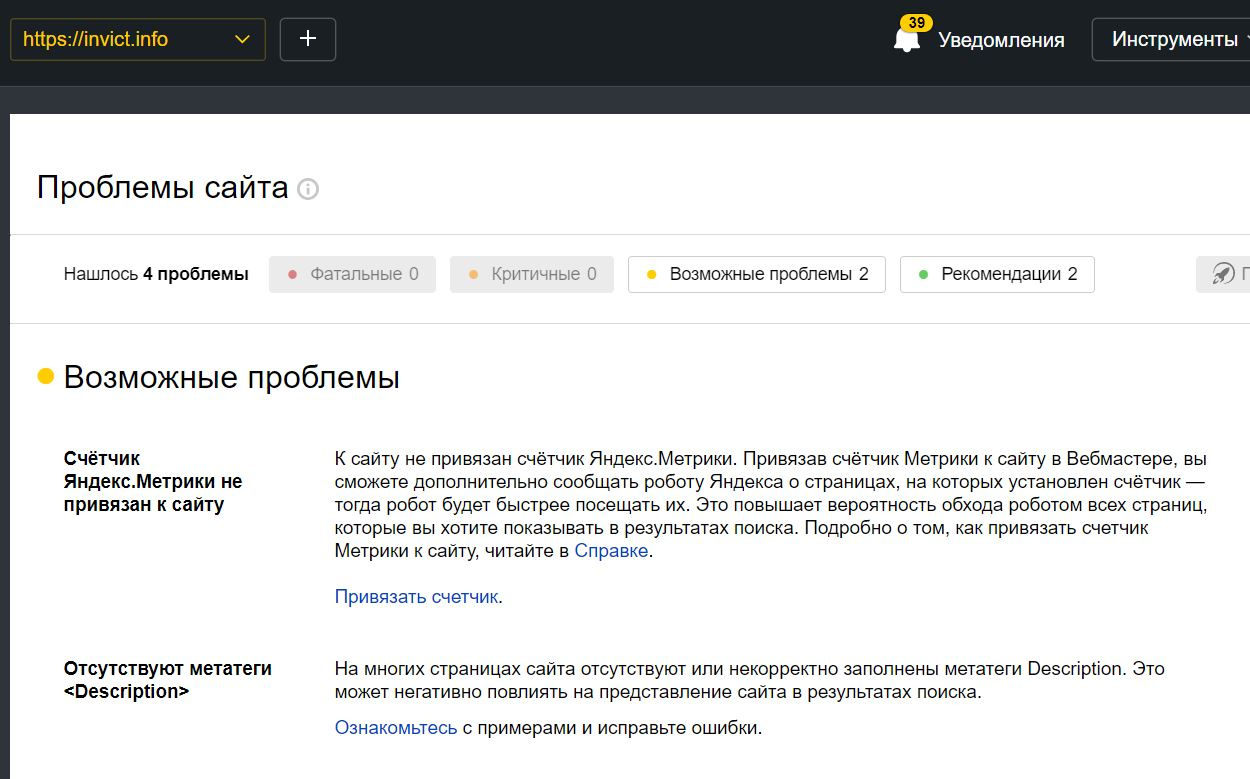Toggle the Возможные проблемы 2 filter
The height and width of the screenshot is (779, 1250).
[757, 274]
